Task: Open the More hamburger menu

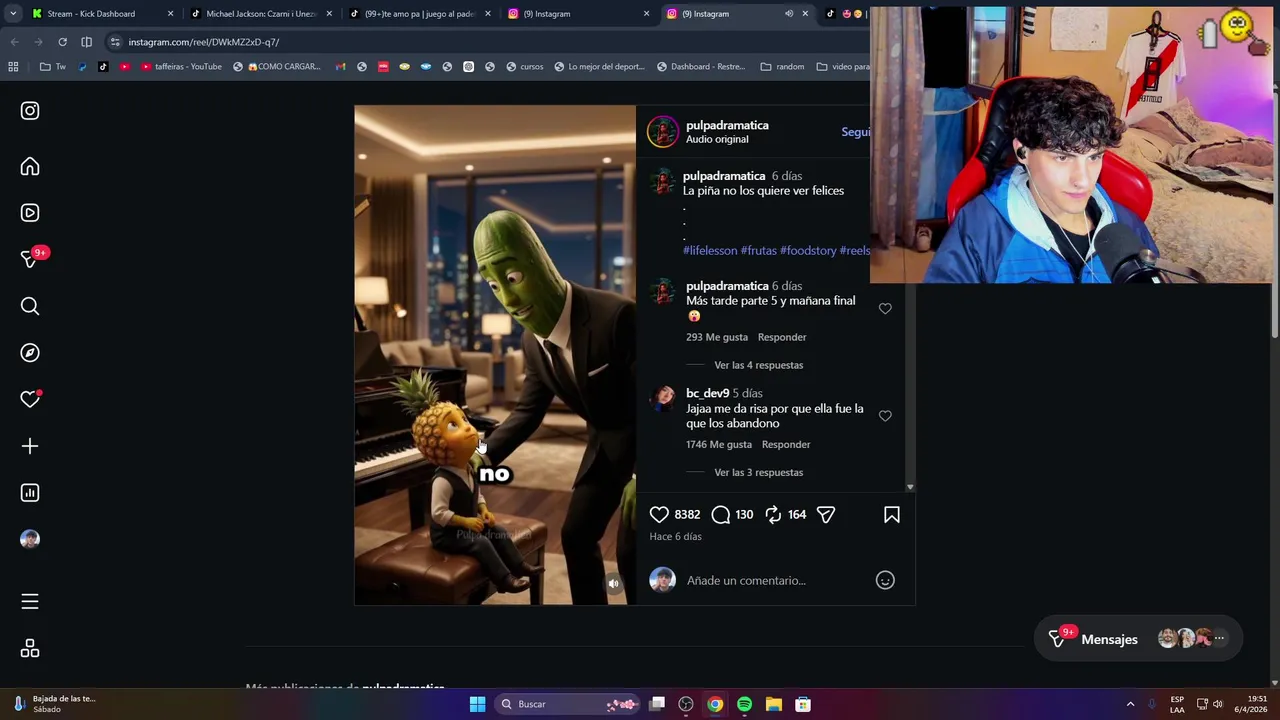Action: pos(30,601)
